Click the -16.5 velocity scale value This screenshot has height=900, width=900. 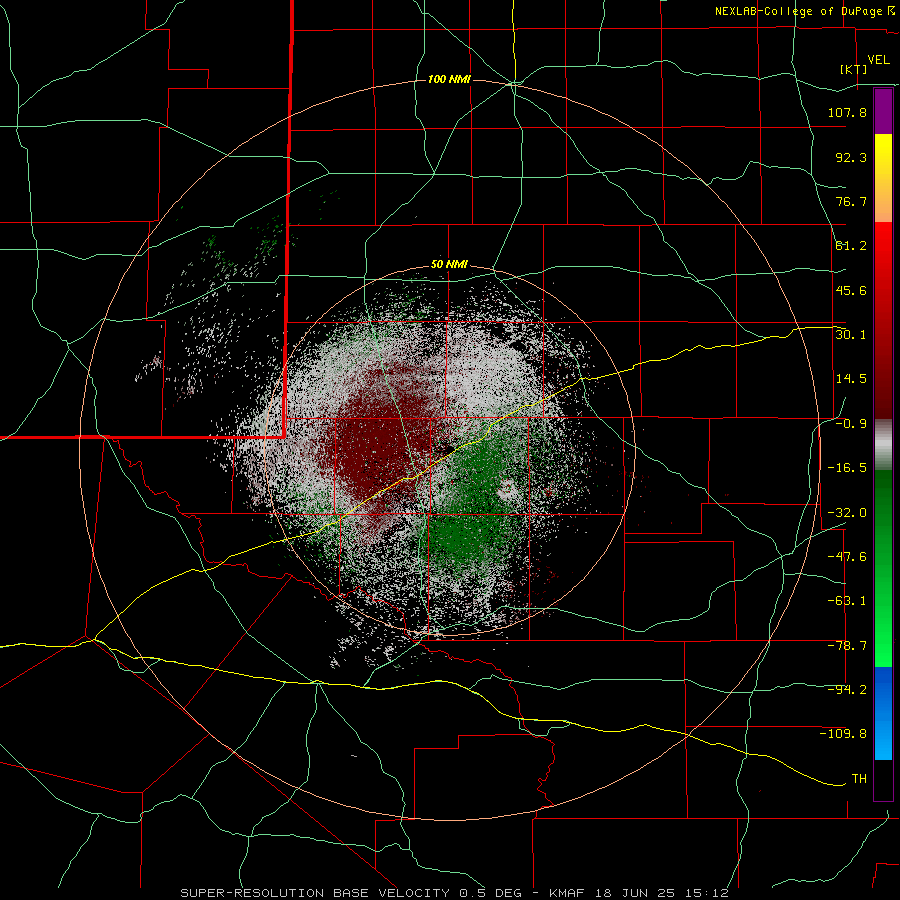click(847, 468)
